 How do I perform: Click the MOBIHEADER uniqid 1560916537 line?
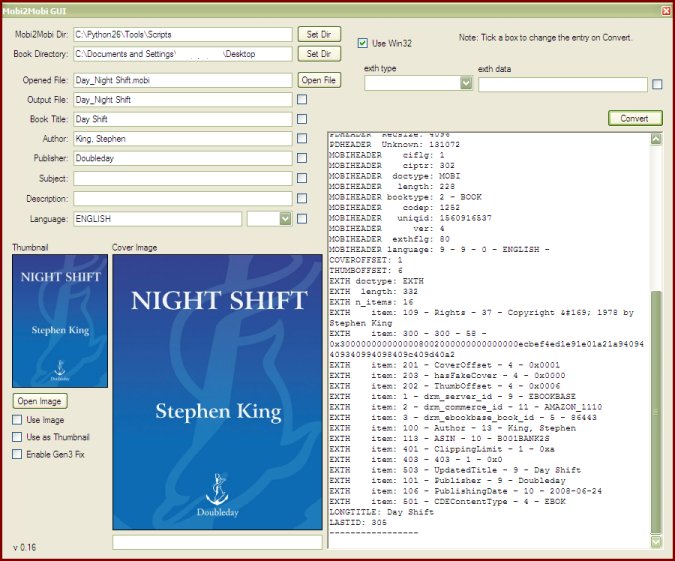[410, 218]
